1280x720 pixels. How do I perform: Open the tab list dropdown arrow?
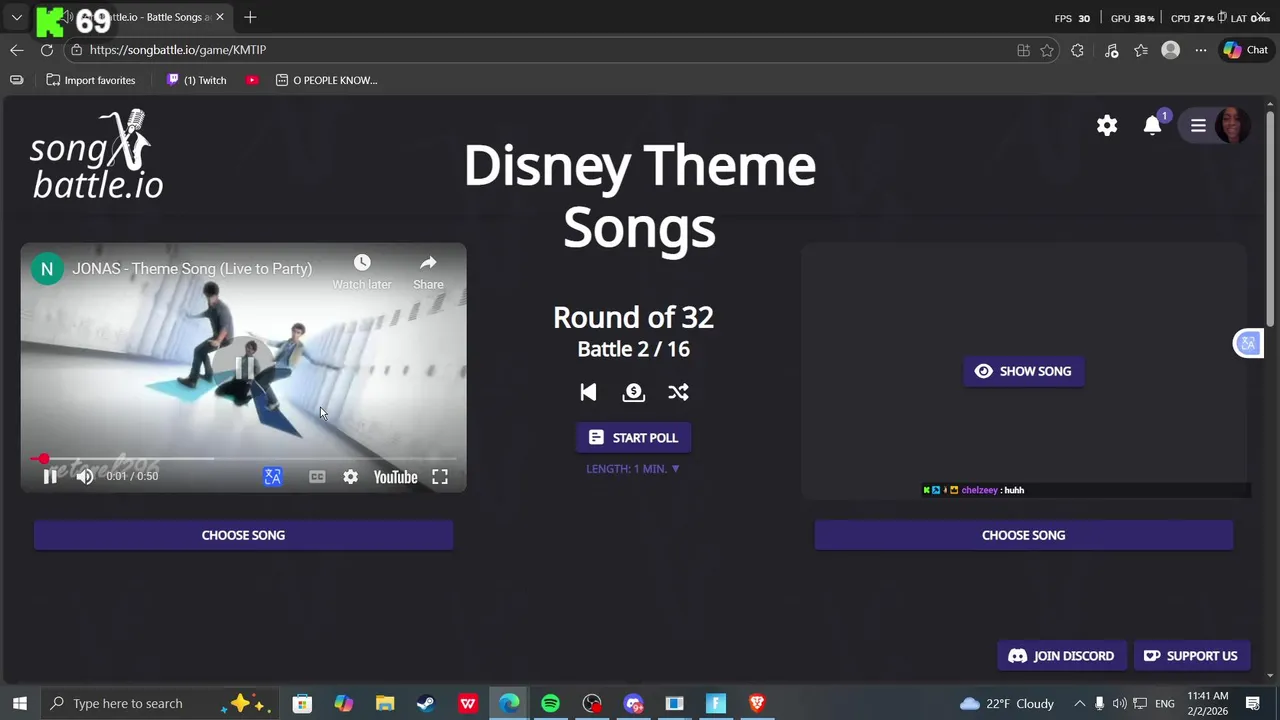click(17, 17)
